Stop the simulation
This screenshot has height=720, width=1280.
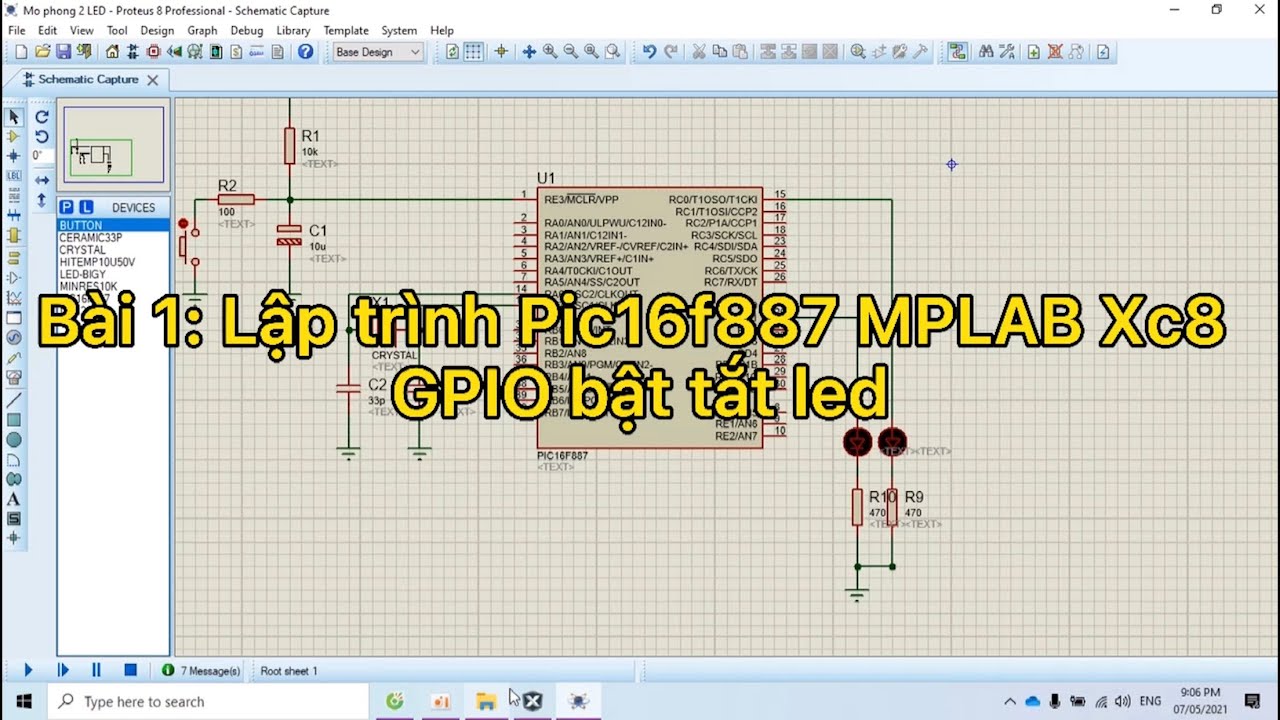coord(130,670)
